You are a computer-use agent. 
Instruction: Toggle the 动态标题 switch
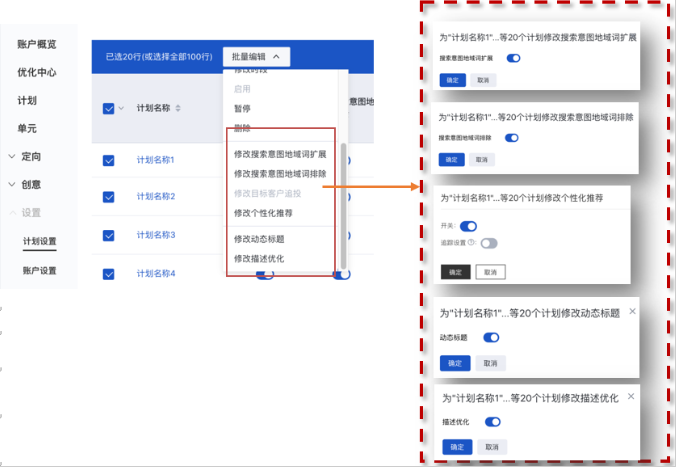click(x=491, y=337)
